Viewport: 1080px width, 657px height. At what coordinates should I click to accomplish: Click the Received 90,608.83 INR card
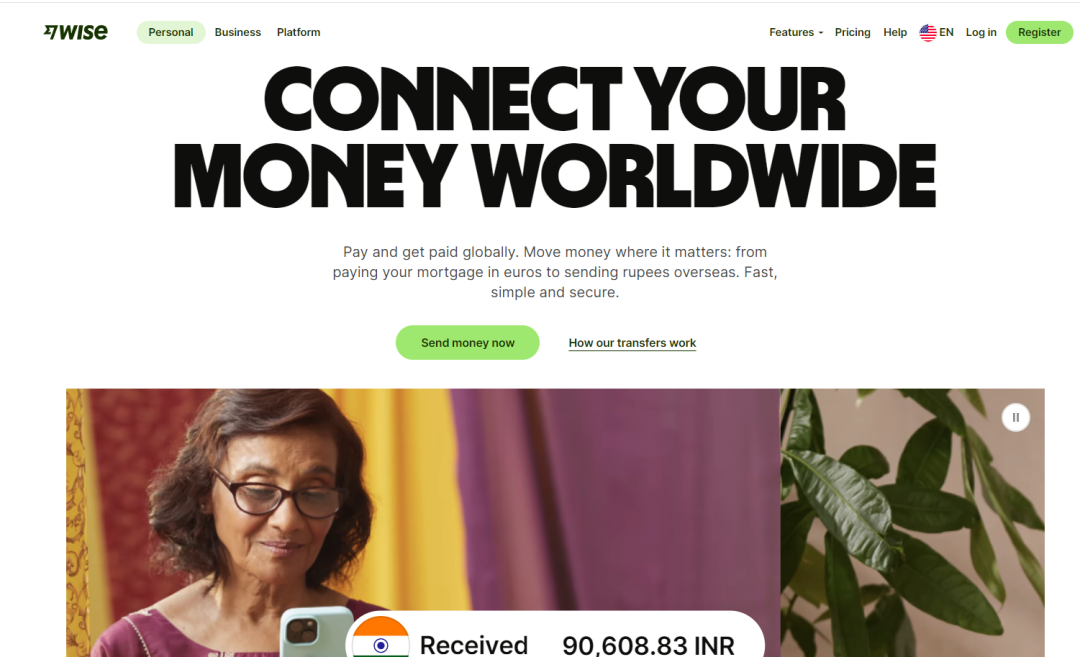pyautogui.click(x=555, y=634)
